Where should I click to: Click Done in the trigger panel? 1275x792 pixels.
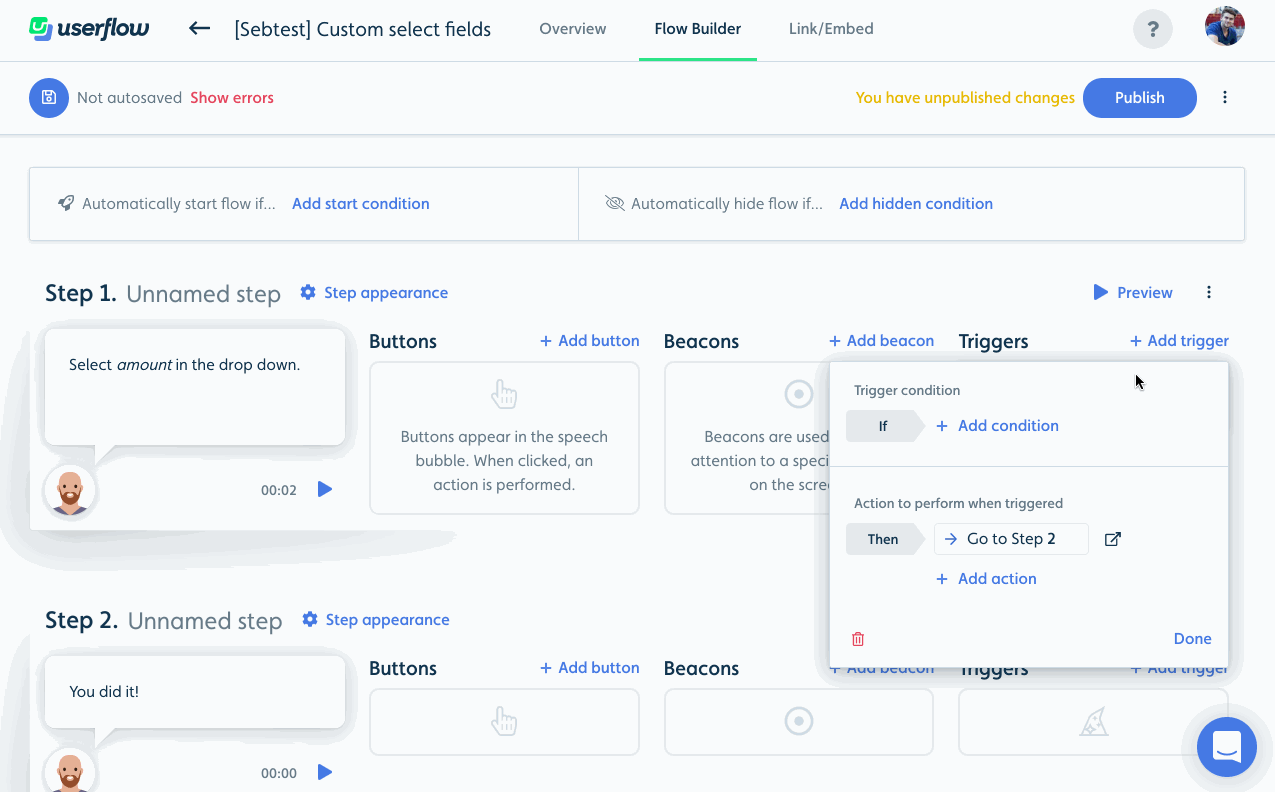1192,639
